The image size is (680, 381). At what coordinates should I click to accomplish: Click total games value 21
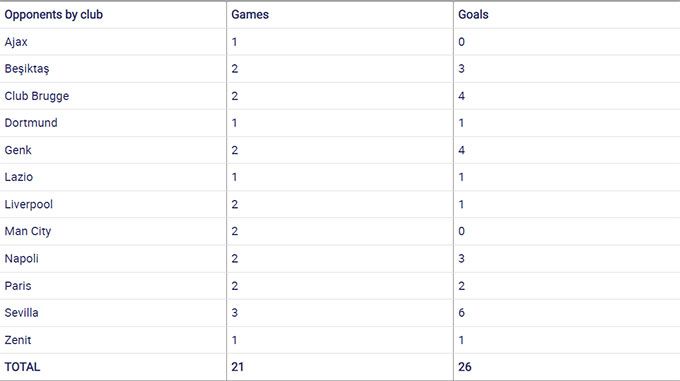tap(238, 367)
